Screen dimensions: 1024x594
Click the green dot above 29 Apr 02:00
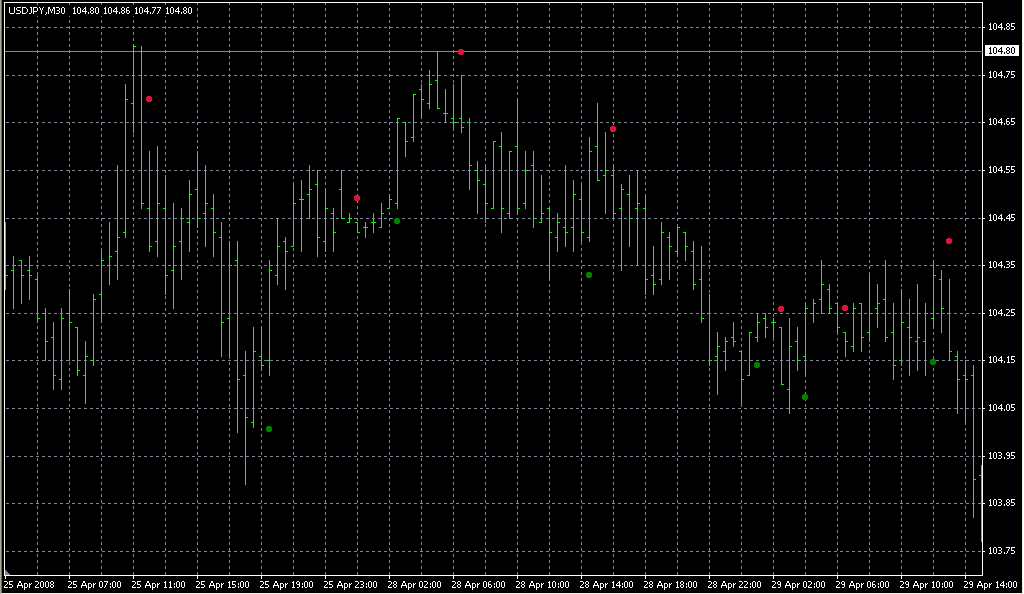click(x=805, y=397)
